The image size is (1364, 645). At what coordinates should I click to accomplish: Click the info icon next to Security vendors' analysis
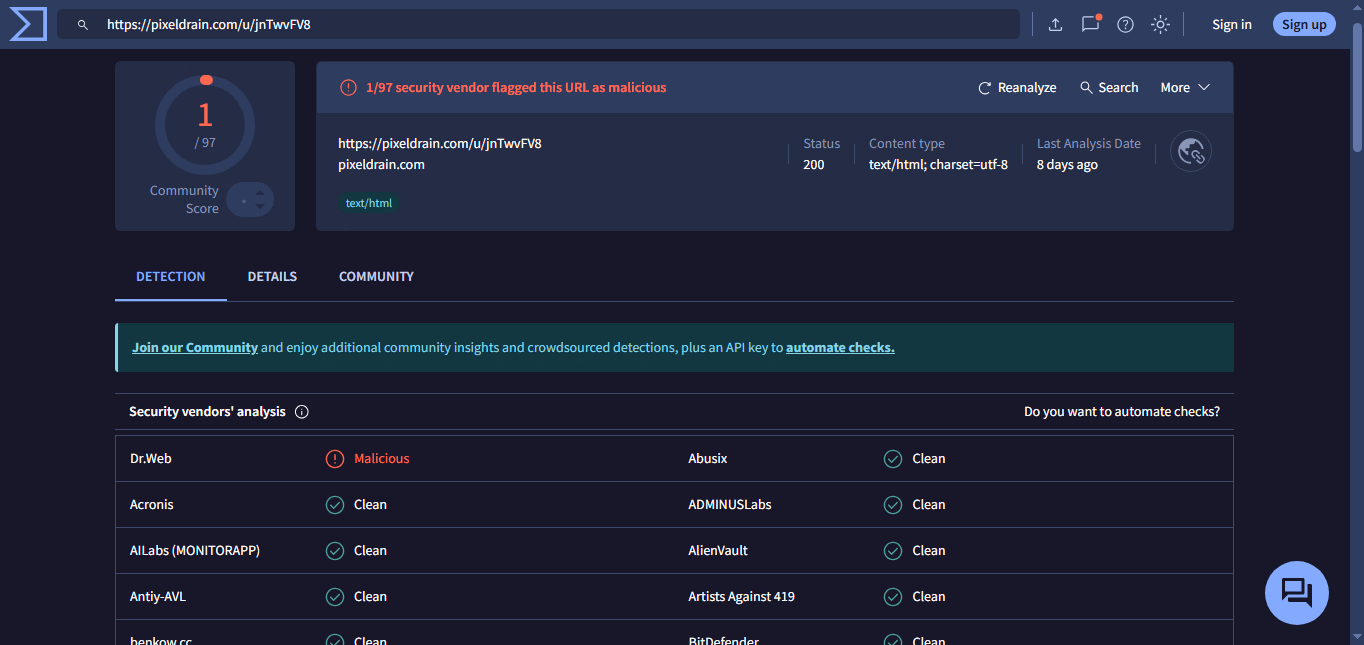(x=302, y=412)
